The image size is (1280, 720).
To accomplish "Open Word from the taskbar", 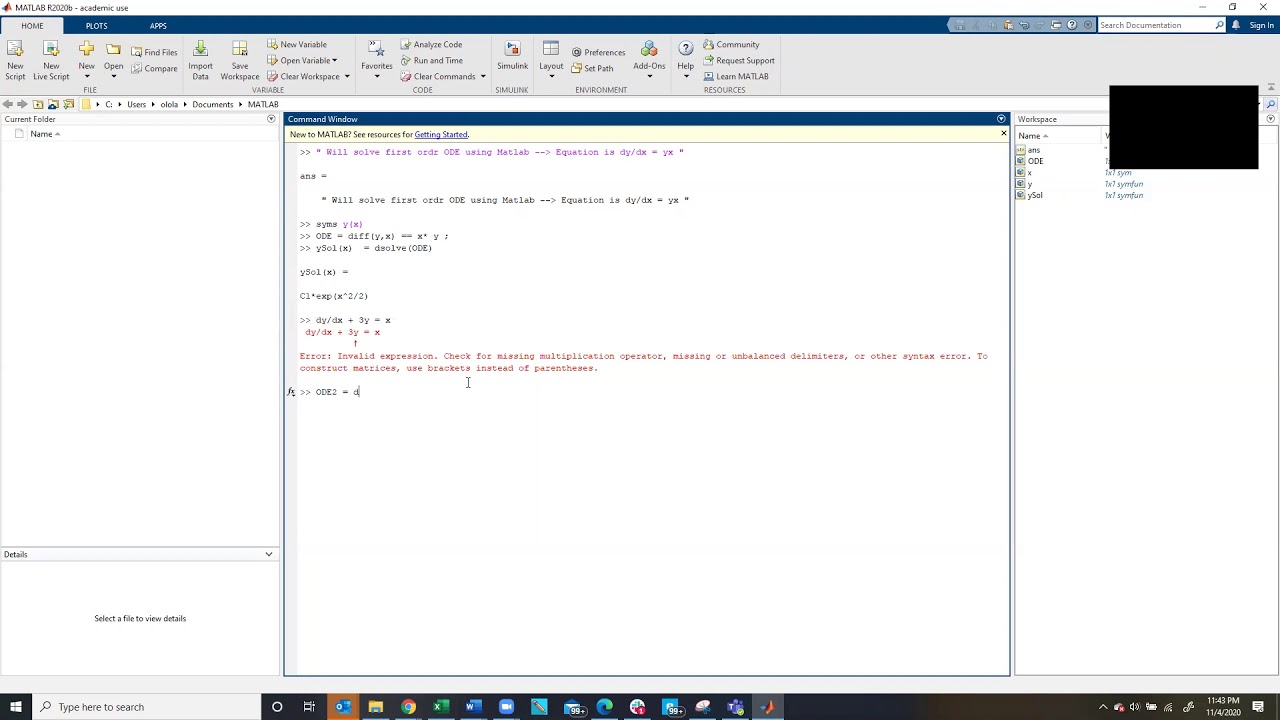I will 473,707.
